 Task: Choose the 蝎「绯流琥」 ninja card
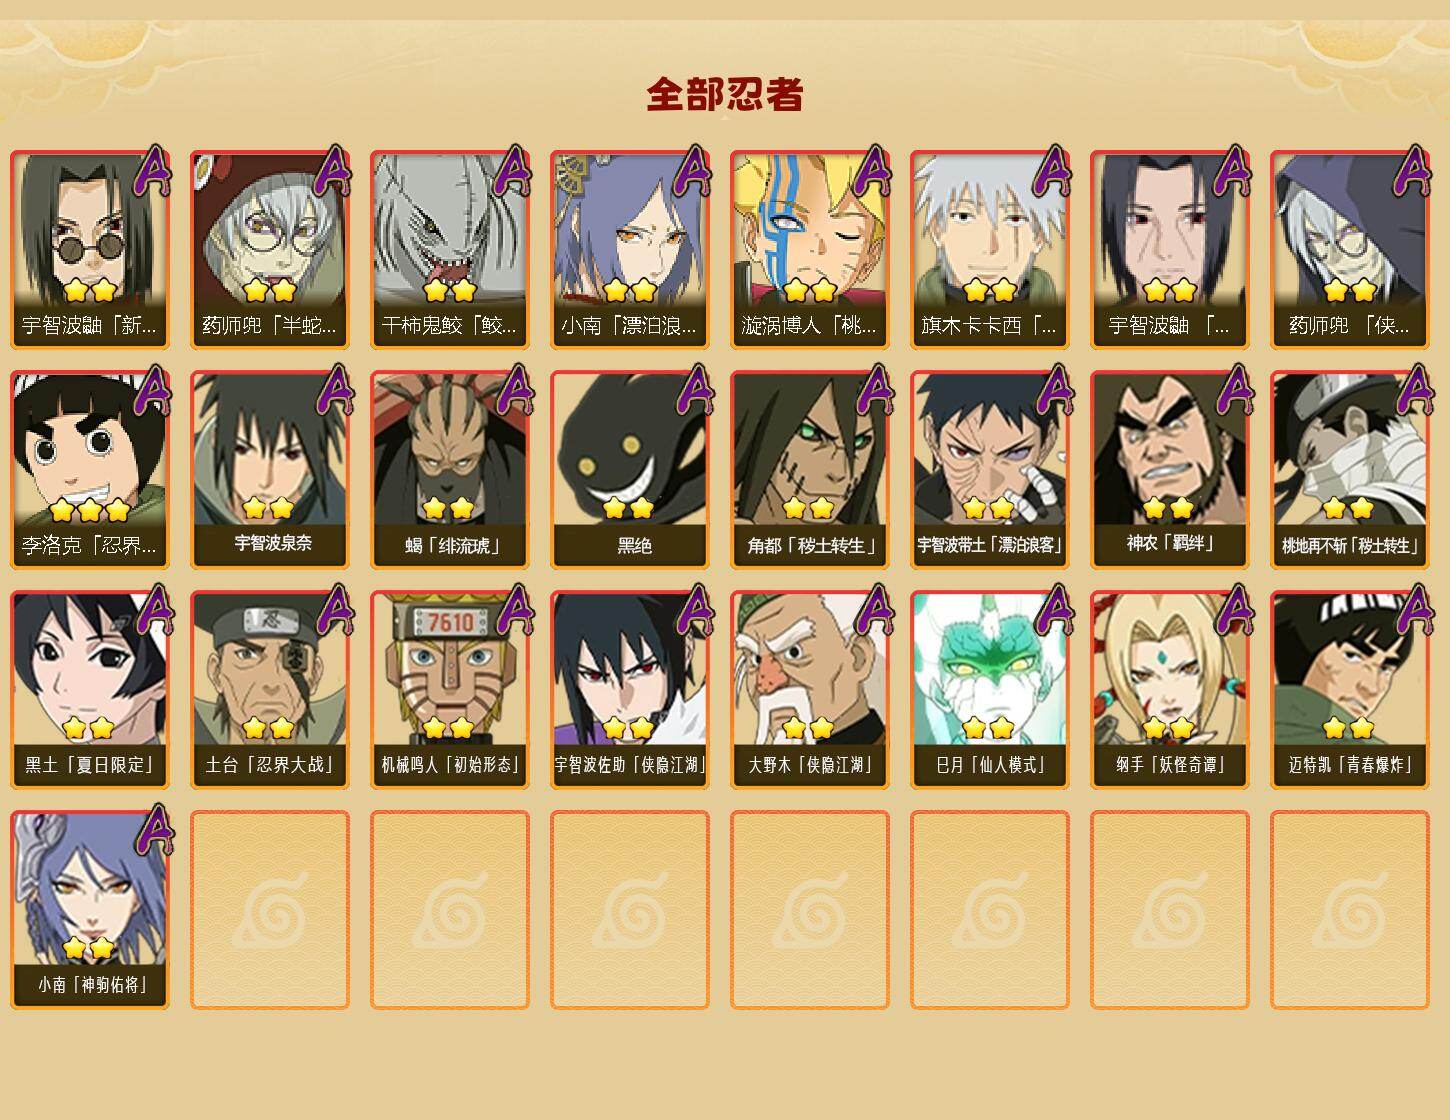(450, 469)
